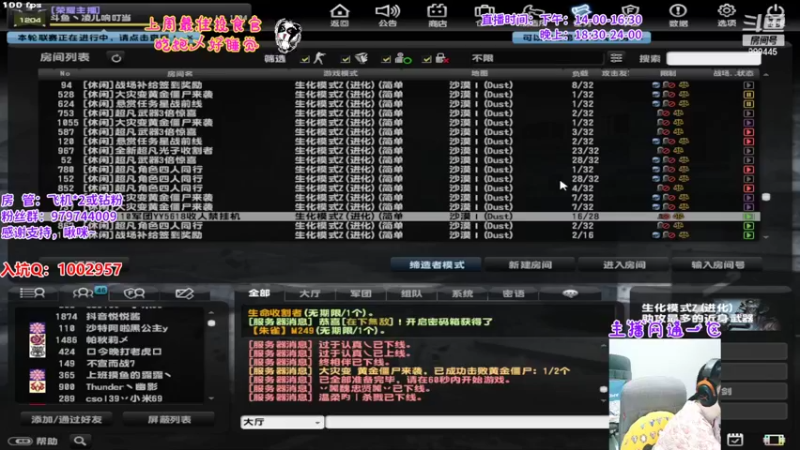800x450 pixels.
Task: Click the battery-shaped icon at bottom right
Action: (773, 439)
